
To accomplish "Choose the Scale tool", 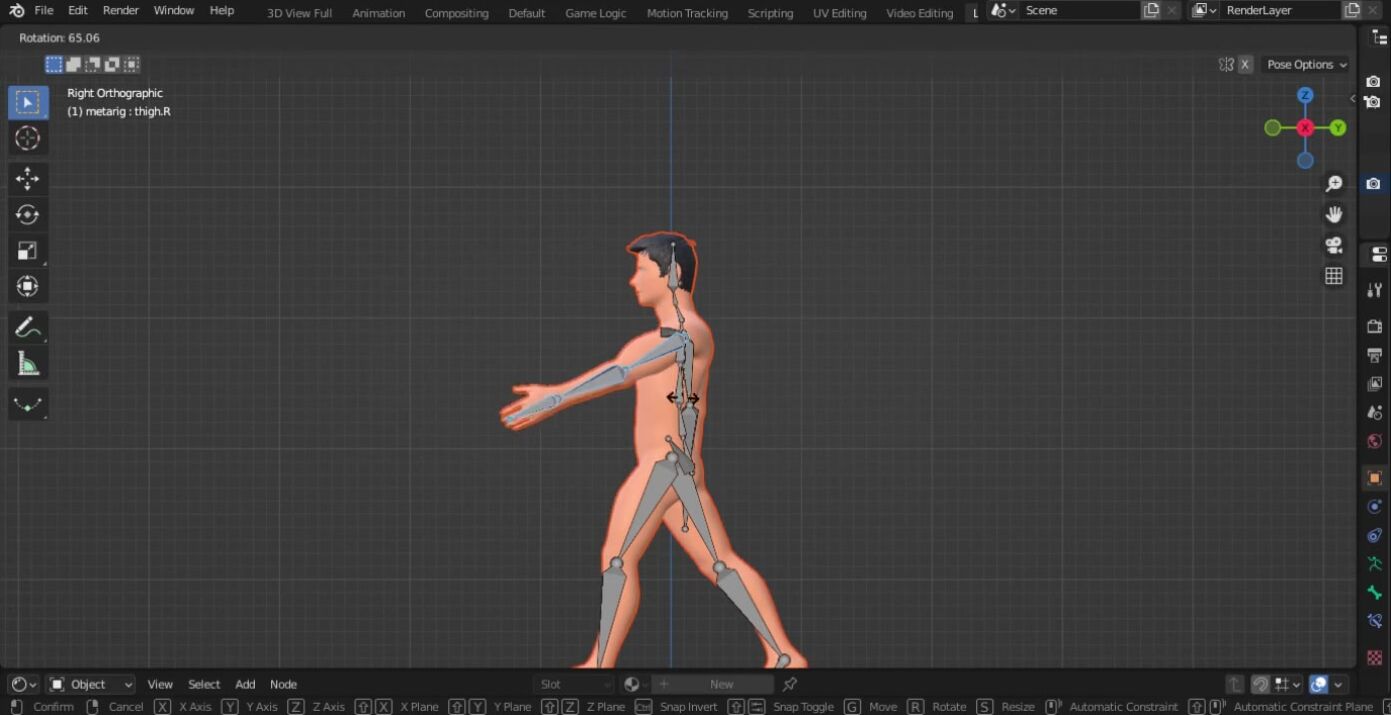I will click(27, 251).
